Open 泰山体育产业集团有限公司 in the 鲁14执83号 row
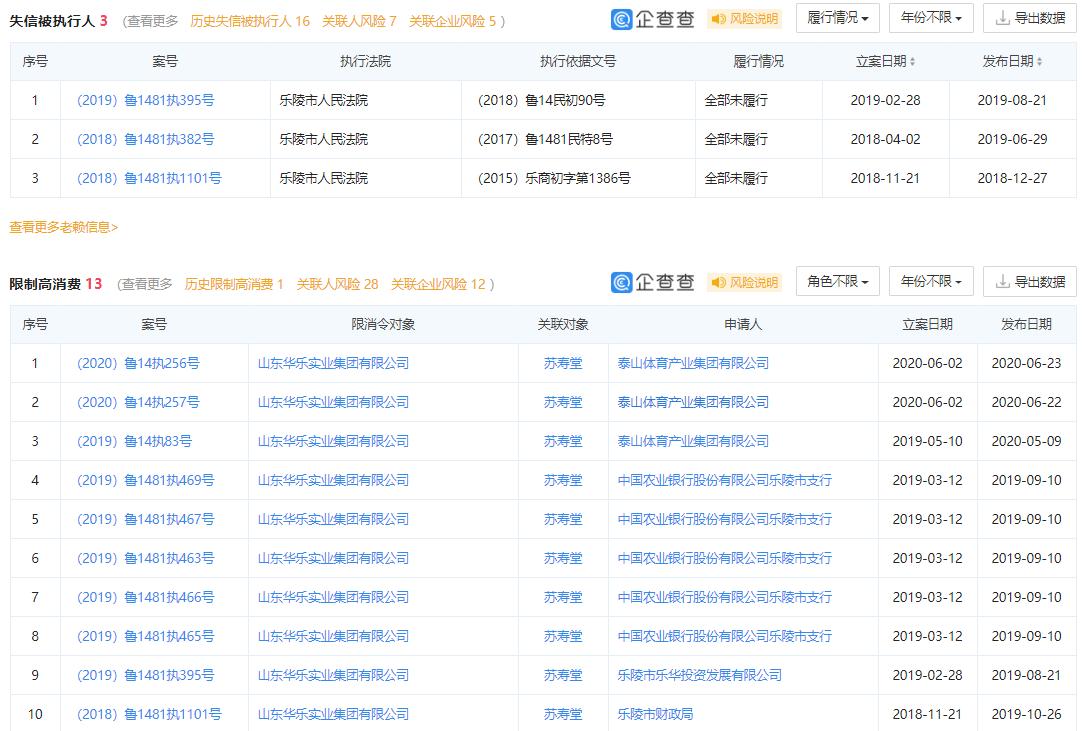This screenshot has width=1082, height=731. point(693,441)
